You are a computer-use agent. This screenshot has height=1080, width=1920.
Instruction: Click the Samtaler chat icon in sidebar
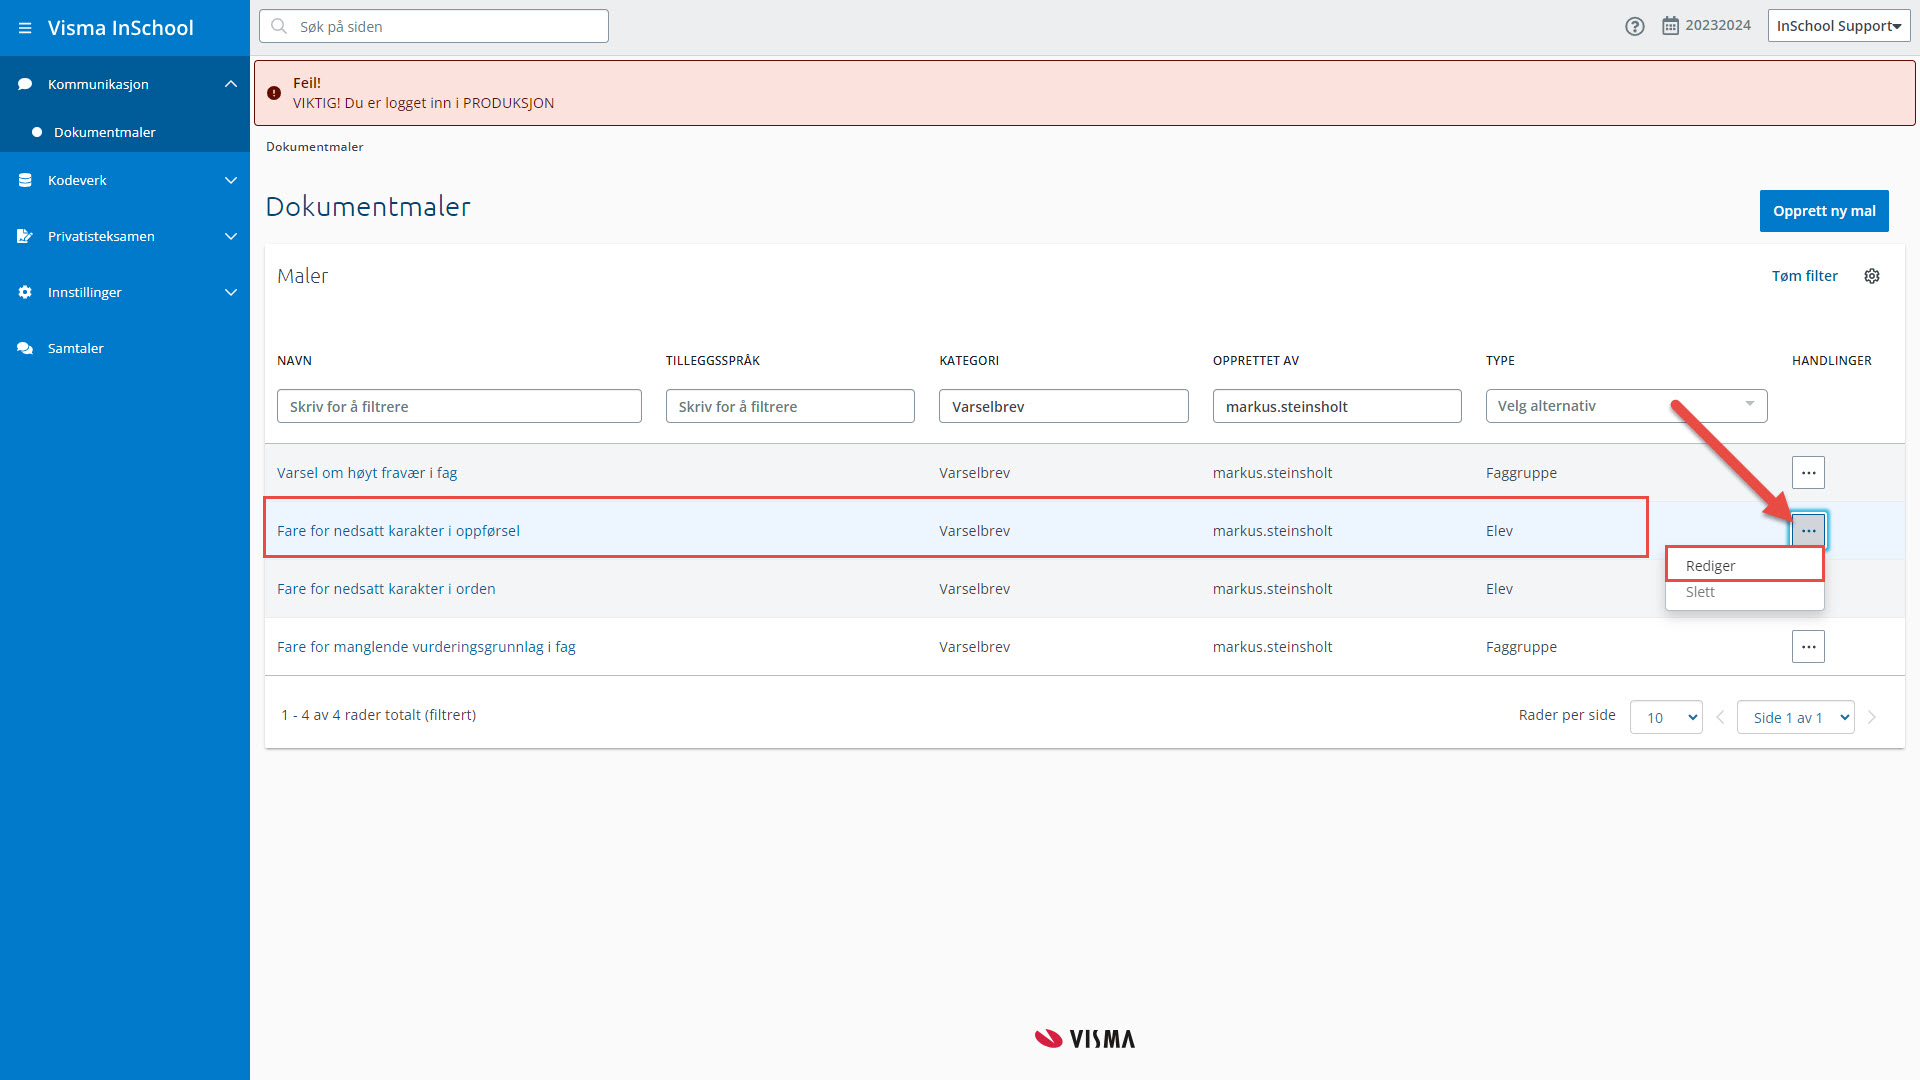coord(25,349)
